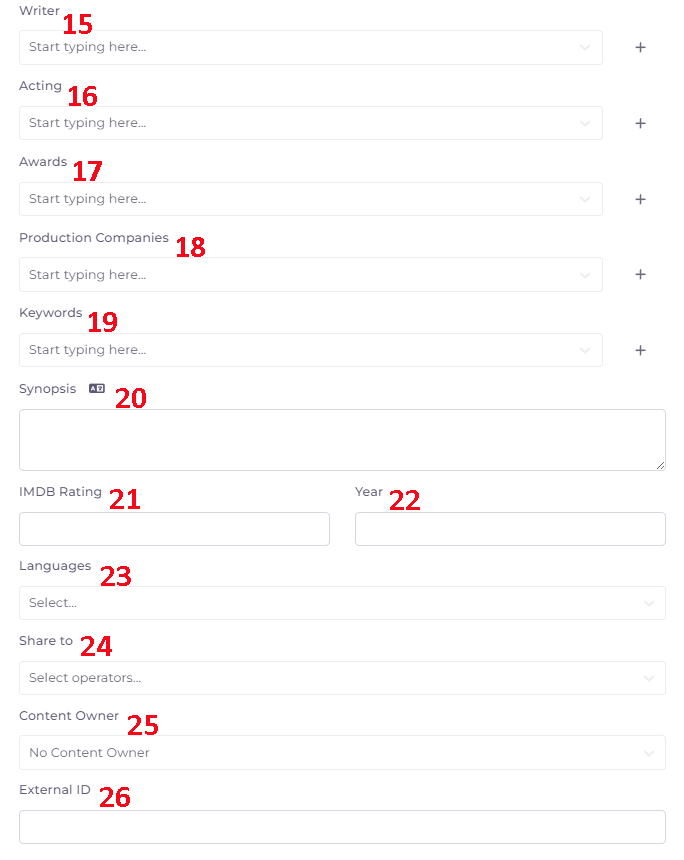Expand the Keywords dropdown arrow
This screenshot has height=860, width=684.
[x=585, y=350]
